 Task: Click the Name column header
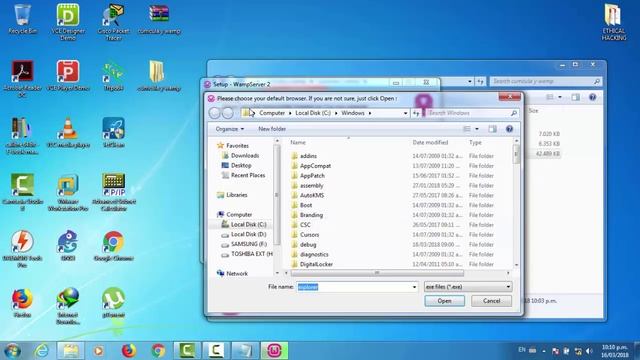[298, 142]
